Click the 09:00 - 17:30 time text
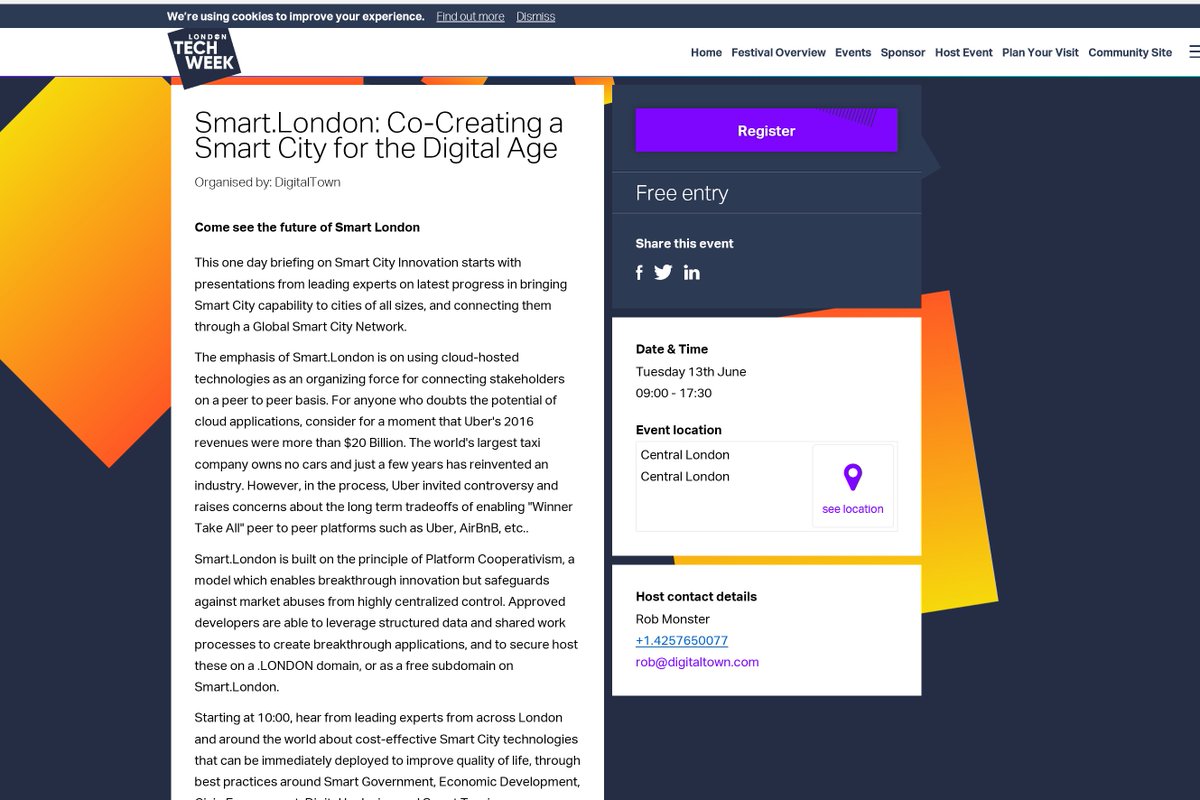 tap(674, 393)
